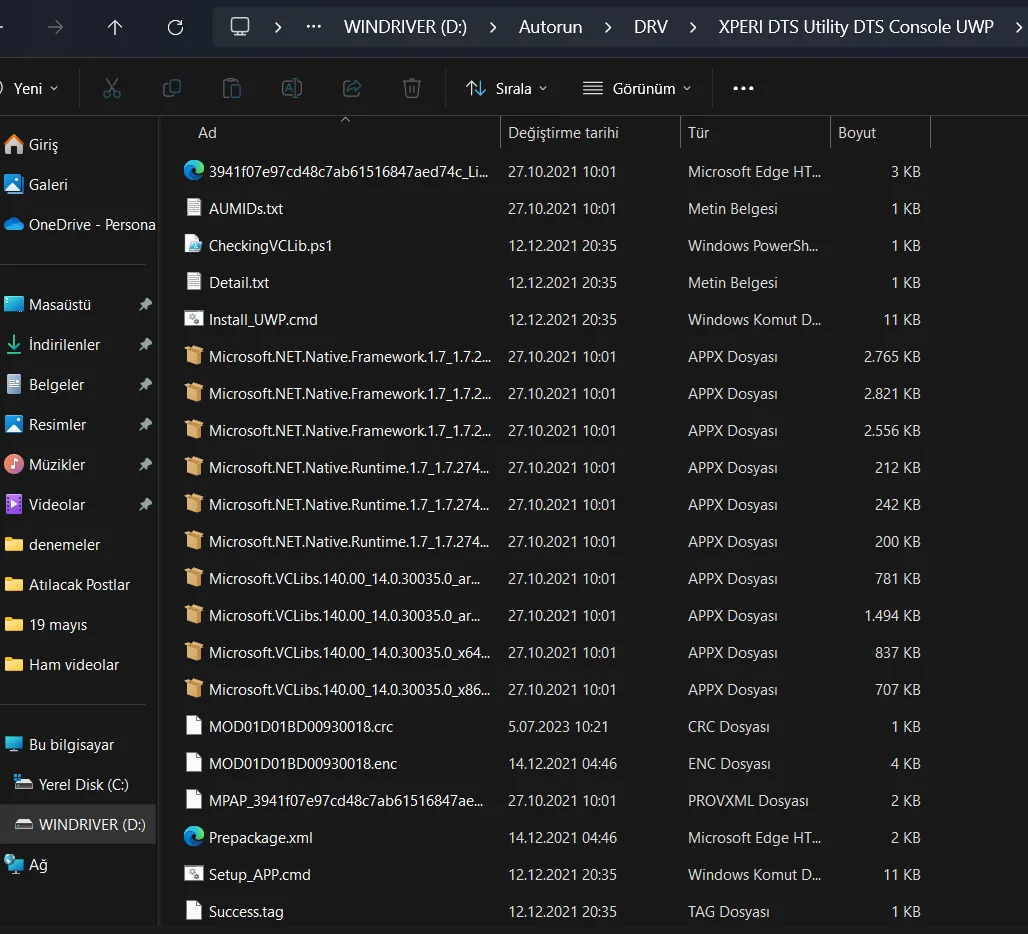The width and height of the screenshot is (1028, 934).
Task: Click the Cut scissors icon in toolbar
Action: coord(112,88)
